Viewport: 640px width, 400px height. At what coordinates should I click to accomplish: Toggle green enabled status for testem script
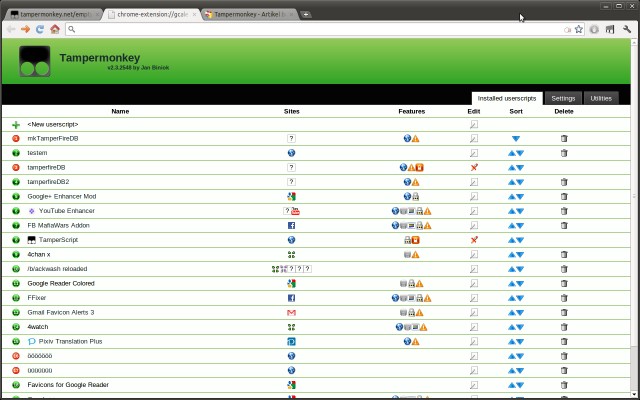click(16, 153)
